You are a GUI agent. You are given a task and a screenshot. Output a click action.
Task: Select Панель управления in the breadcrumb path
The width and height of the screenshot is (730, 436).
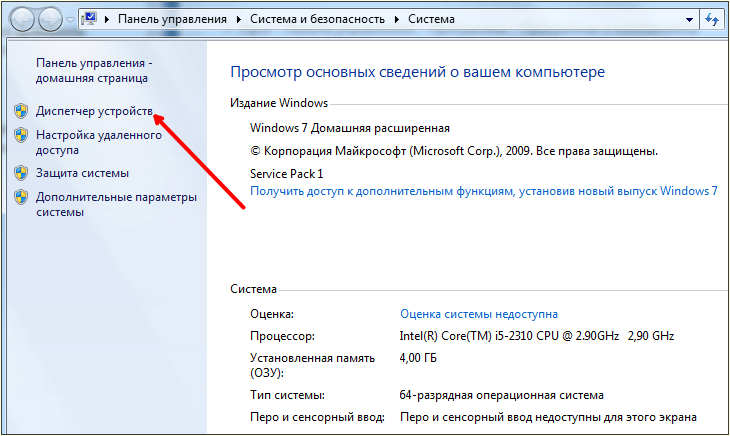(172, 19)
